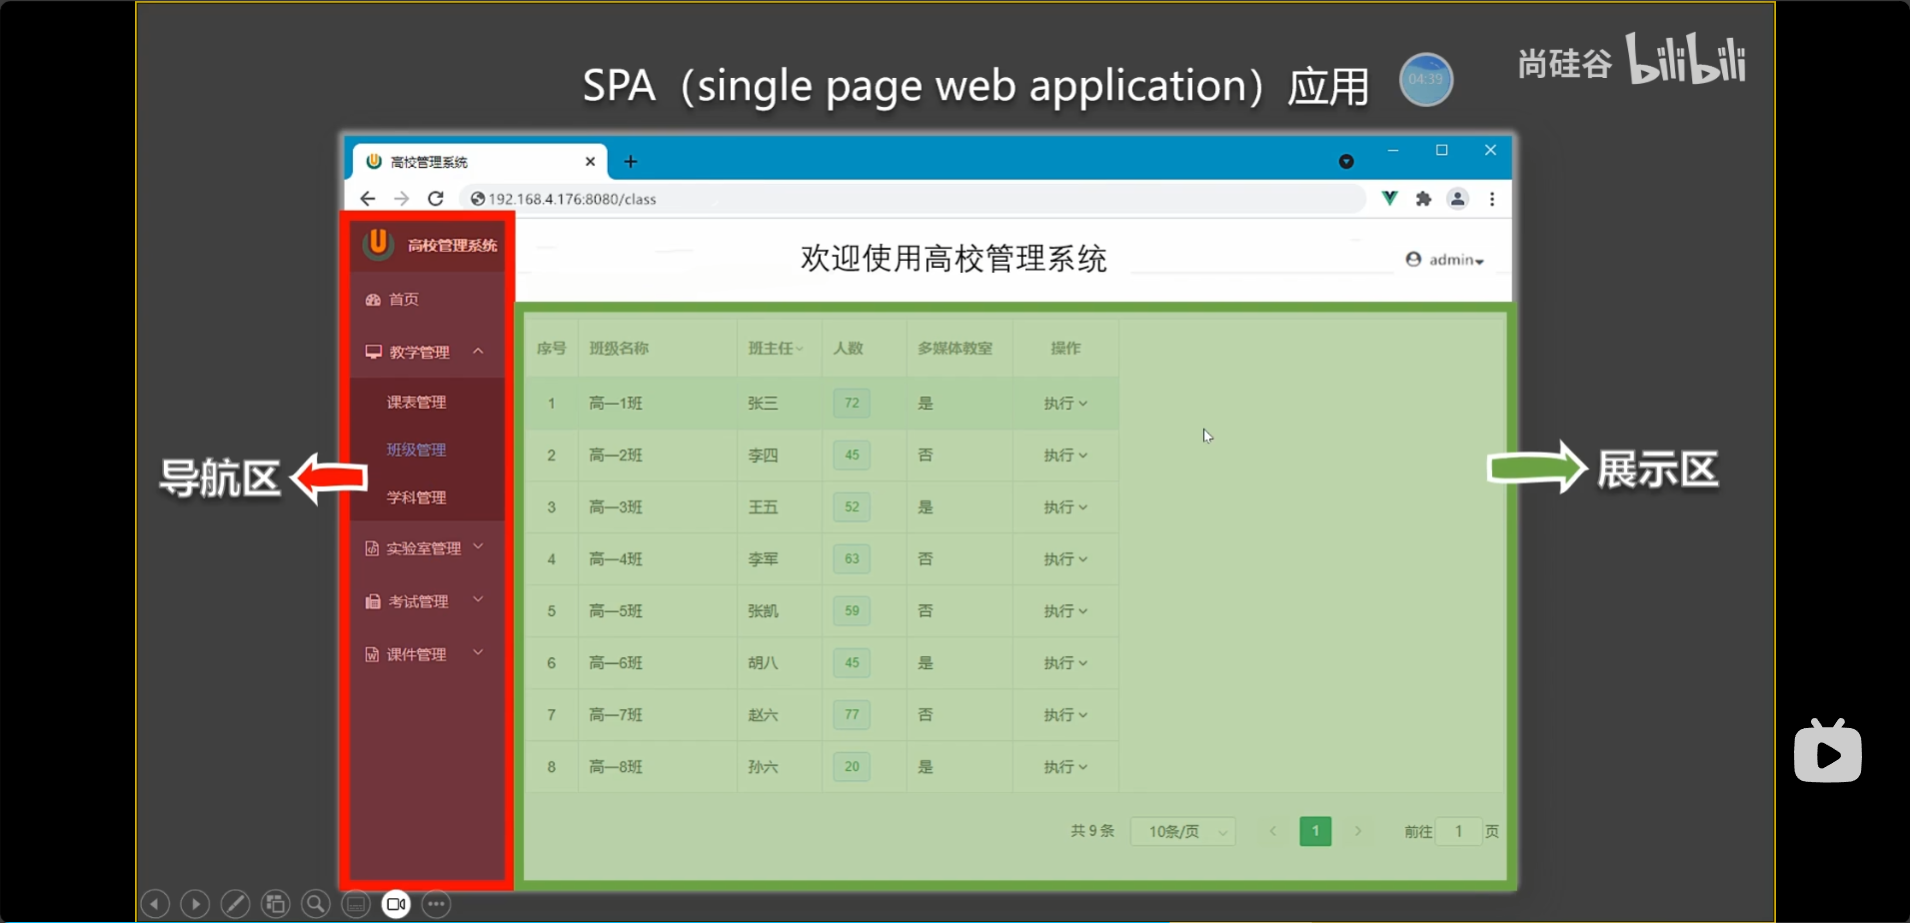
Task: Toggle the camera icon in slideshow toolbar
Action: point(396,904)
